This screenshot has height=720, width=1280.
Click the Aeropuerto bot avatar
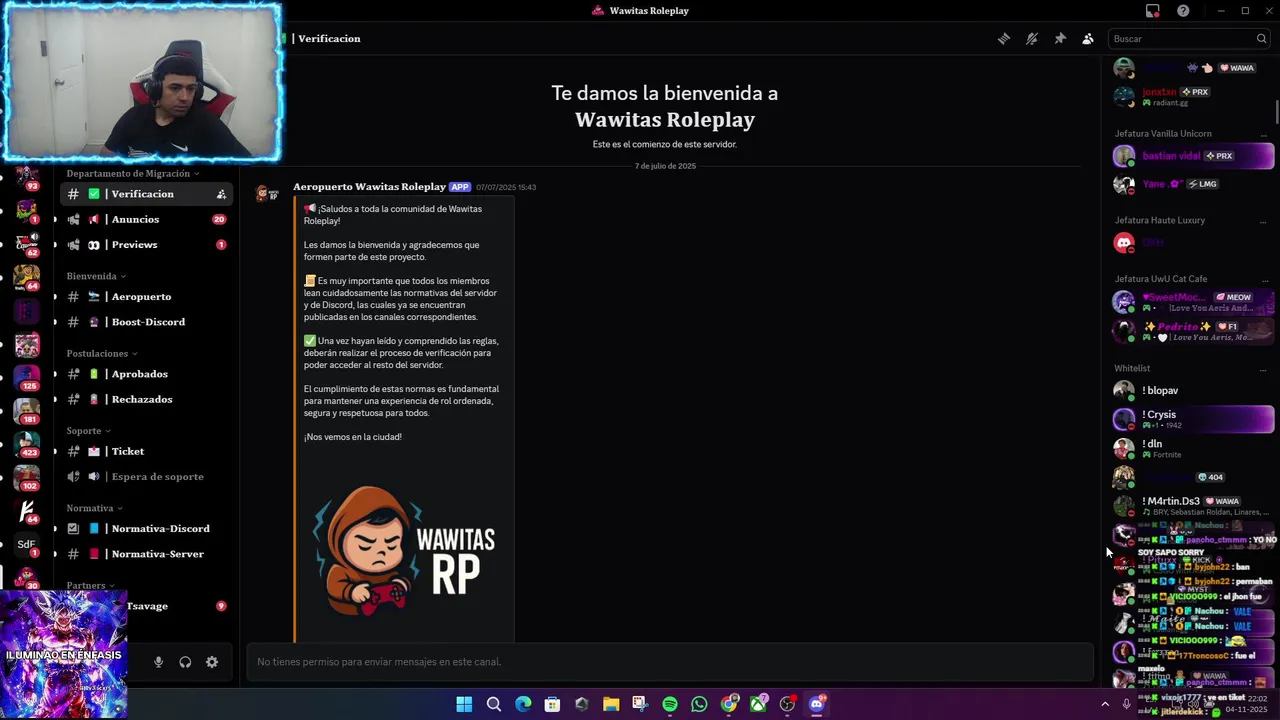267,194
